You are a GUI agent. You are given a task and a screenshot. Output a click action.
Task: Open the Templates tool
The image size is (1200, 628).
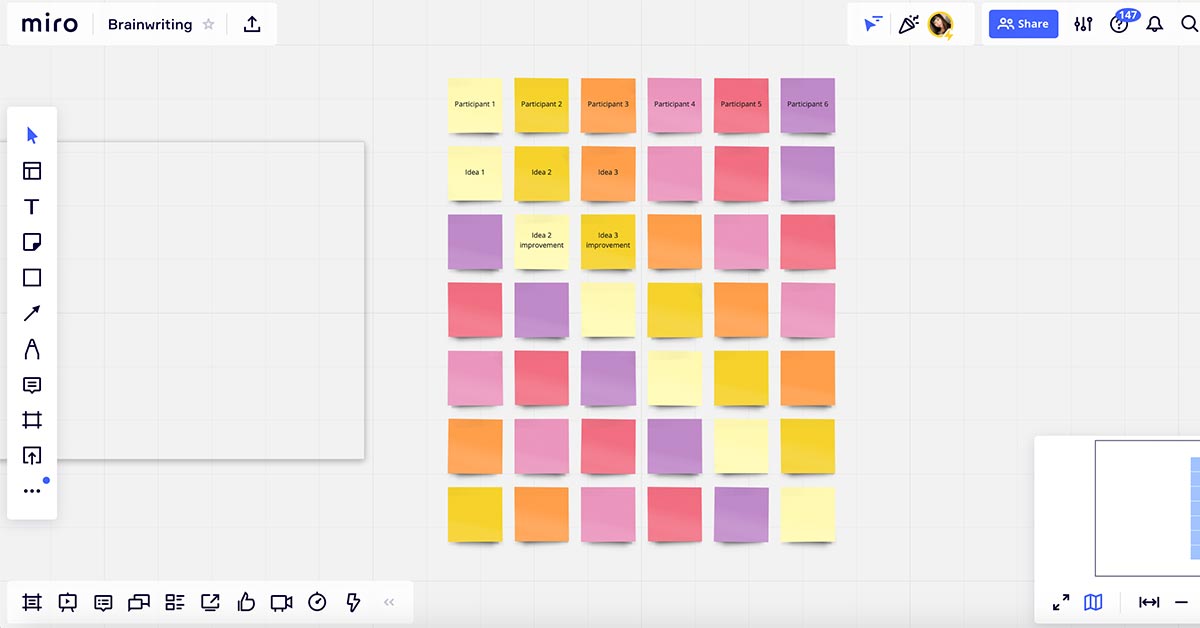[x=32, y=171]
